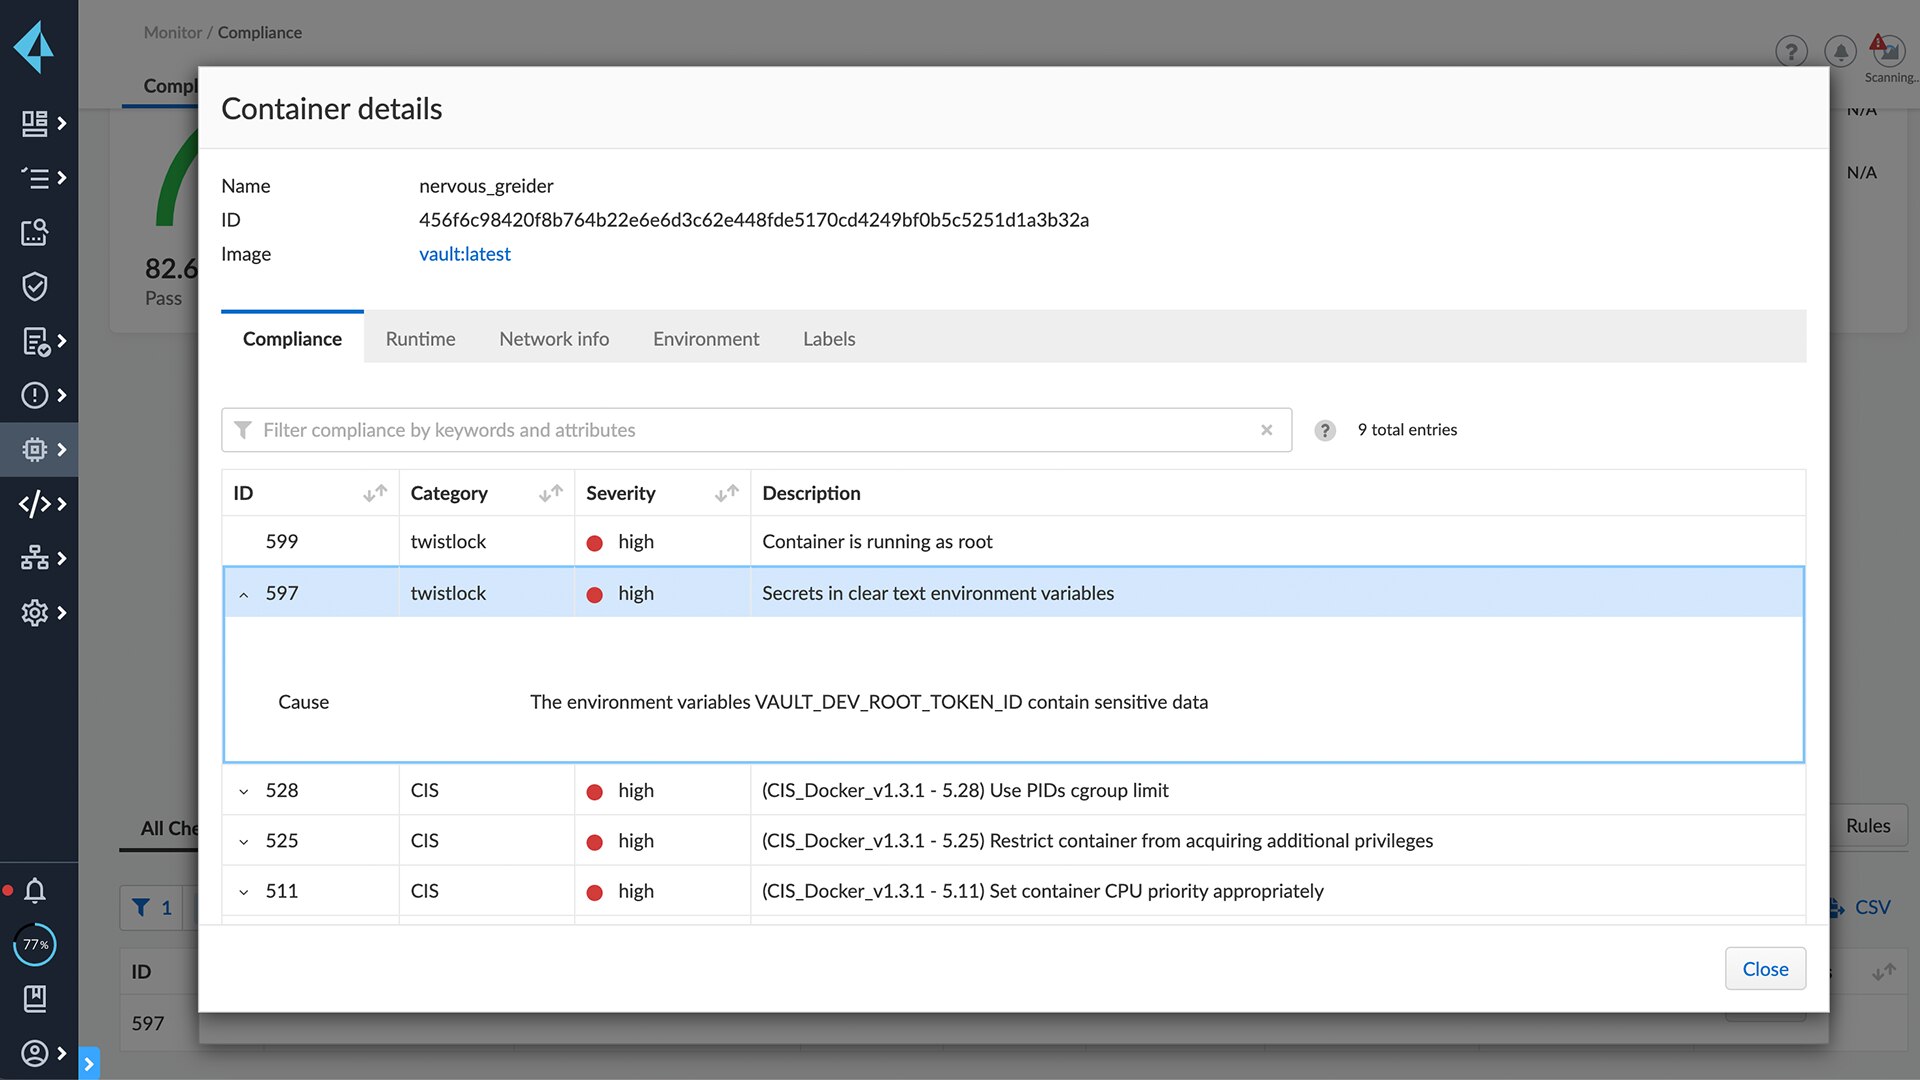This screenshot has height=1080, width=1920.
Task: Open the Network info tab
Action: pos(554,338)
